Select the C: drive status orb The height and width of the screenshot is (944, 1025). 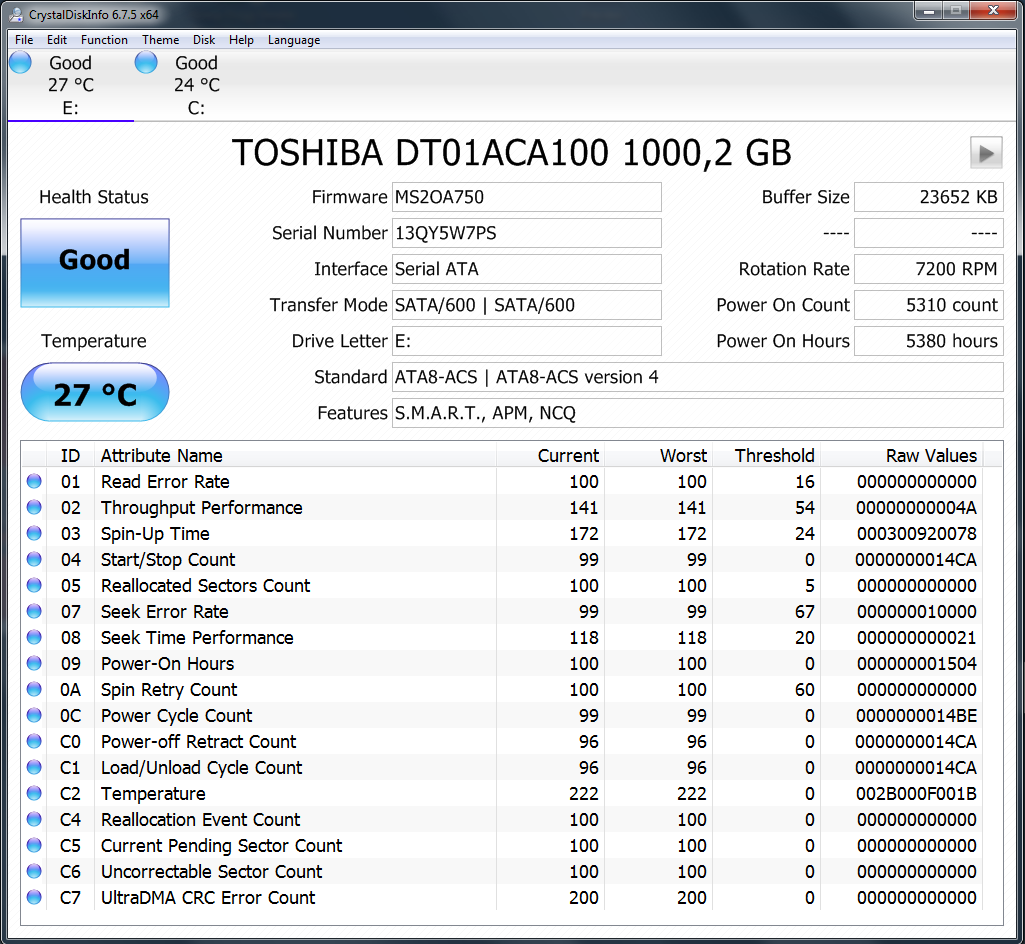(x=146, y=63)
